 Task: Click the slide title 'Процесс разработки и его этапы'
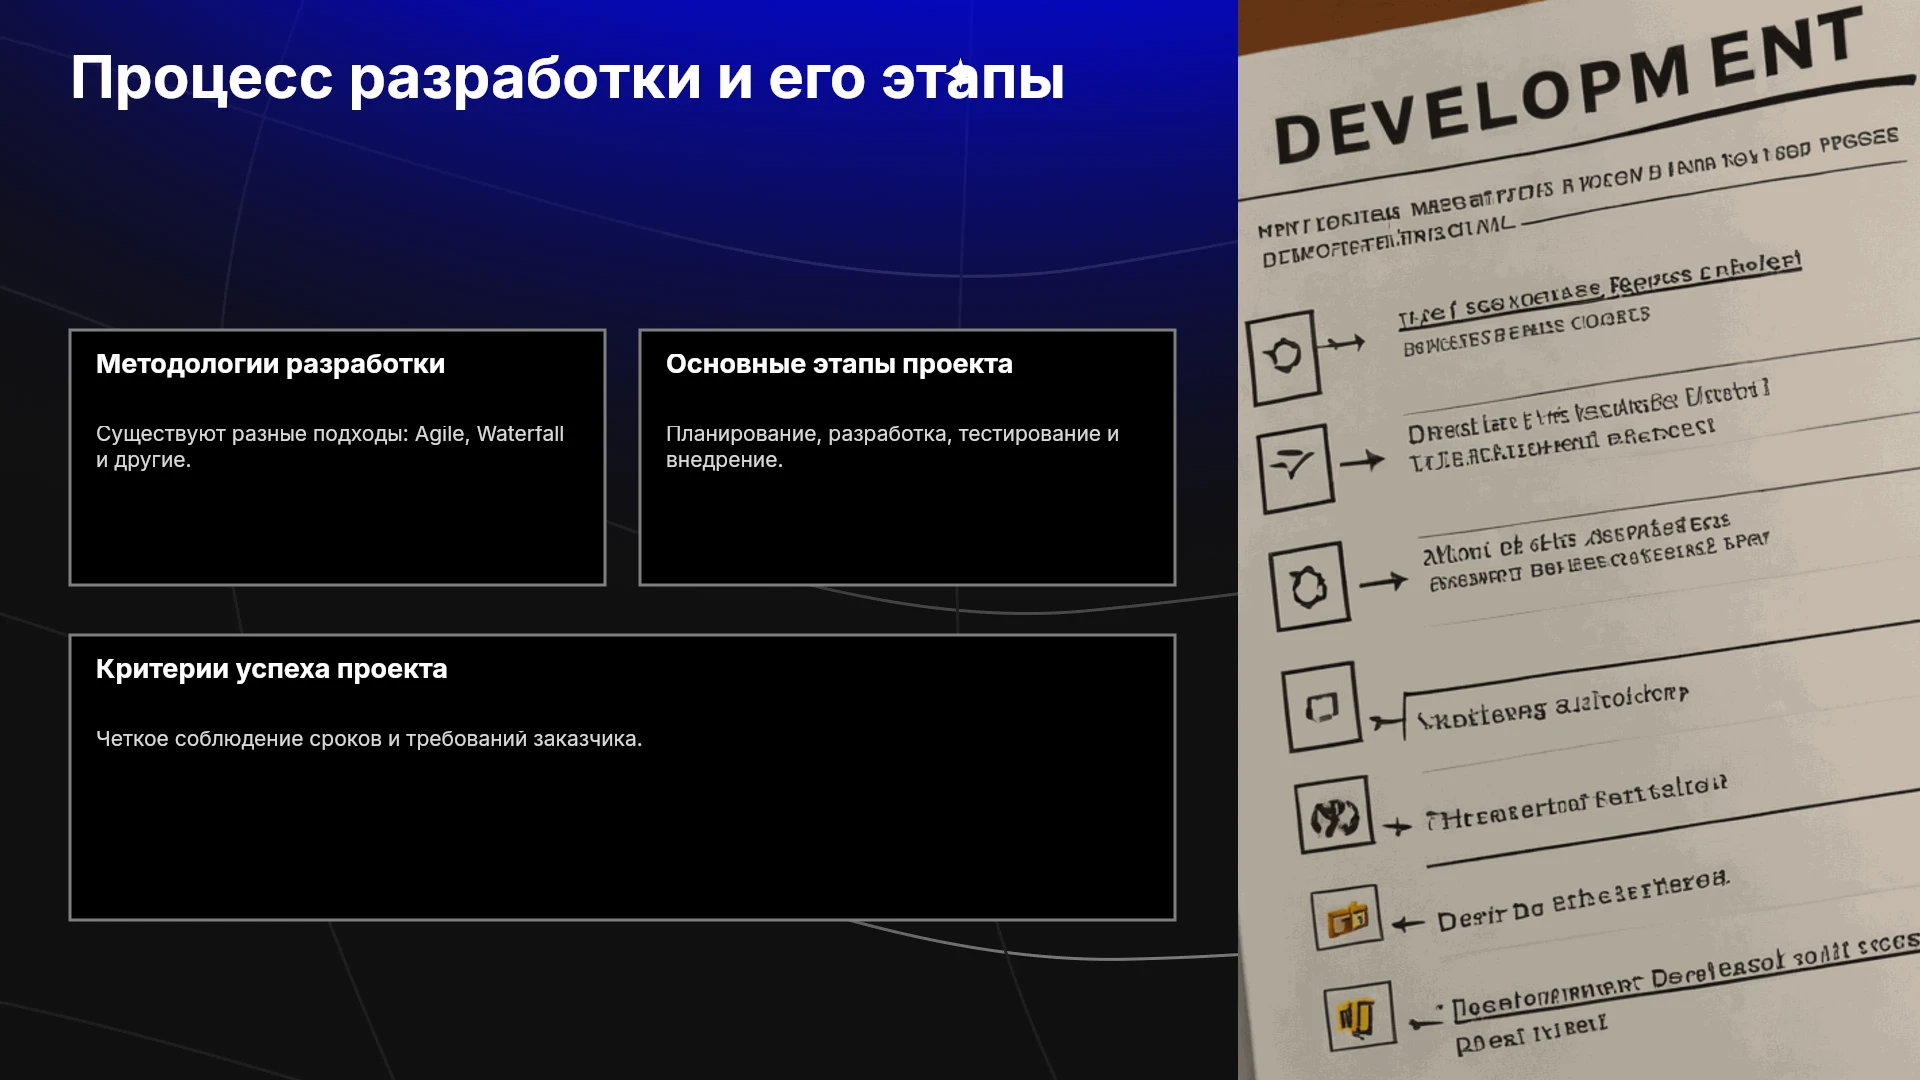[x=567, y=78]
